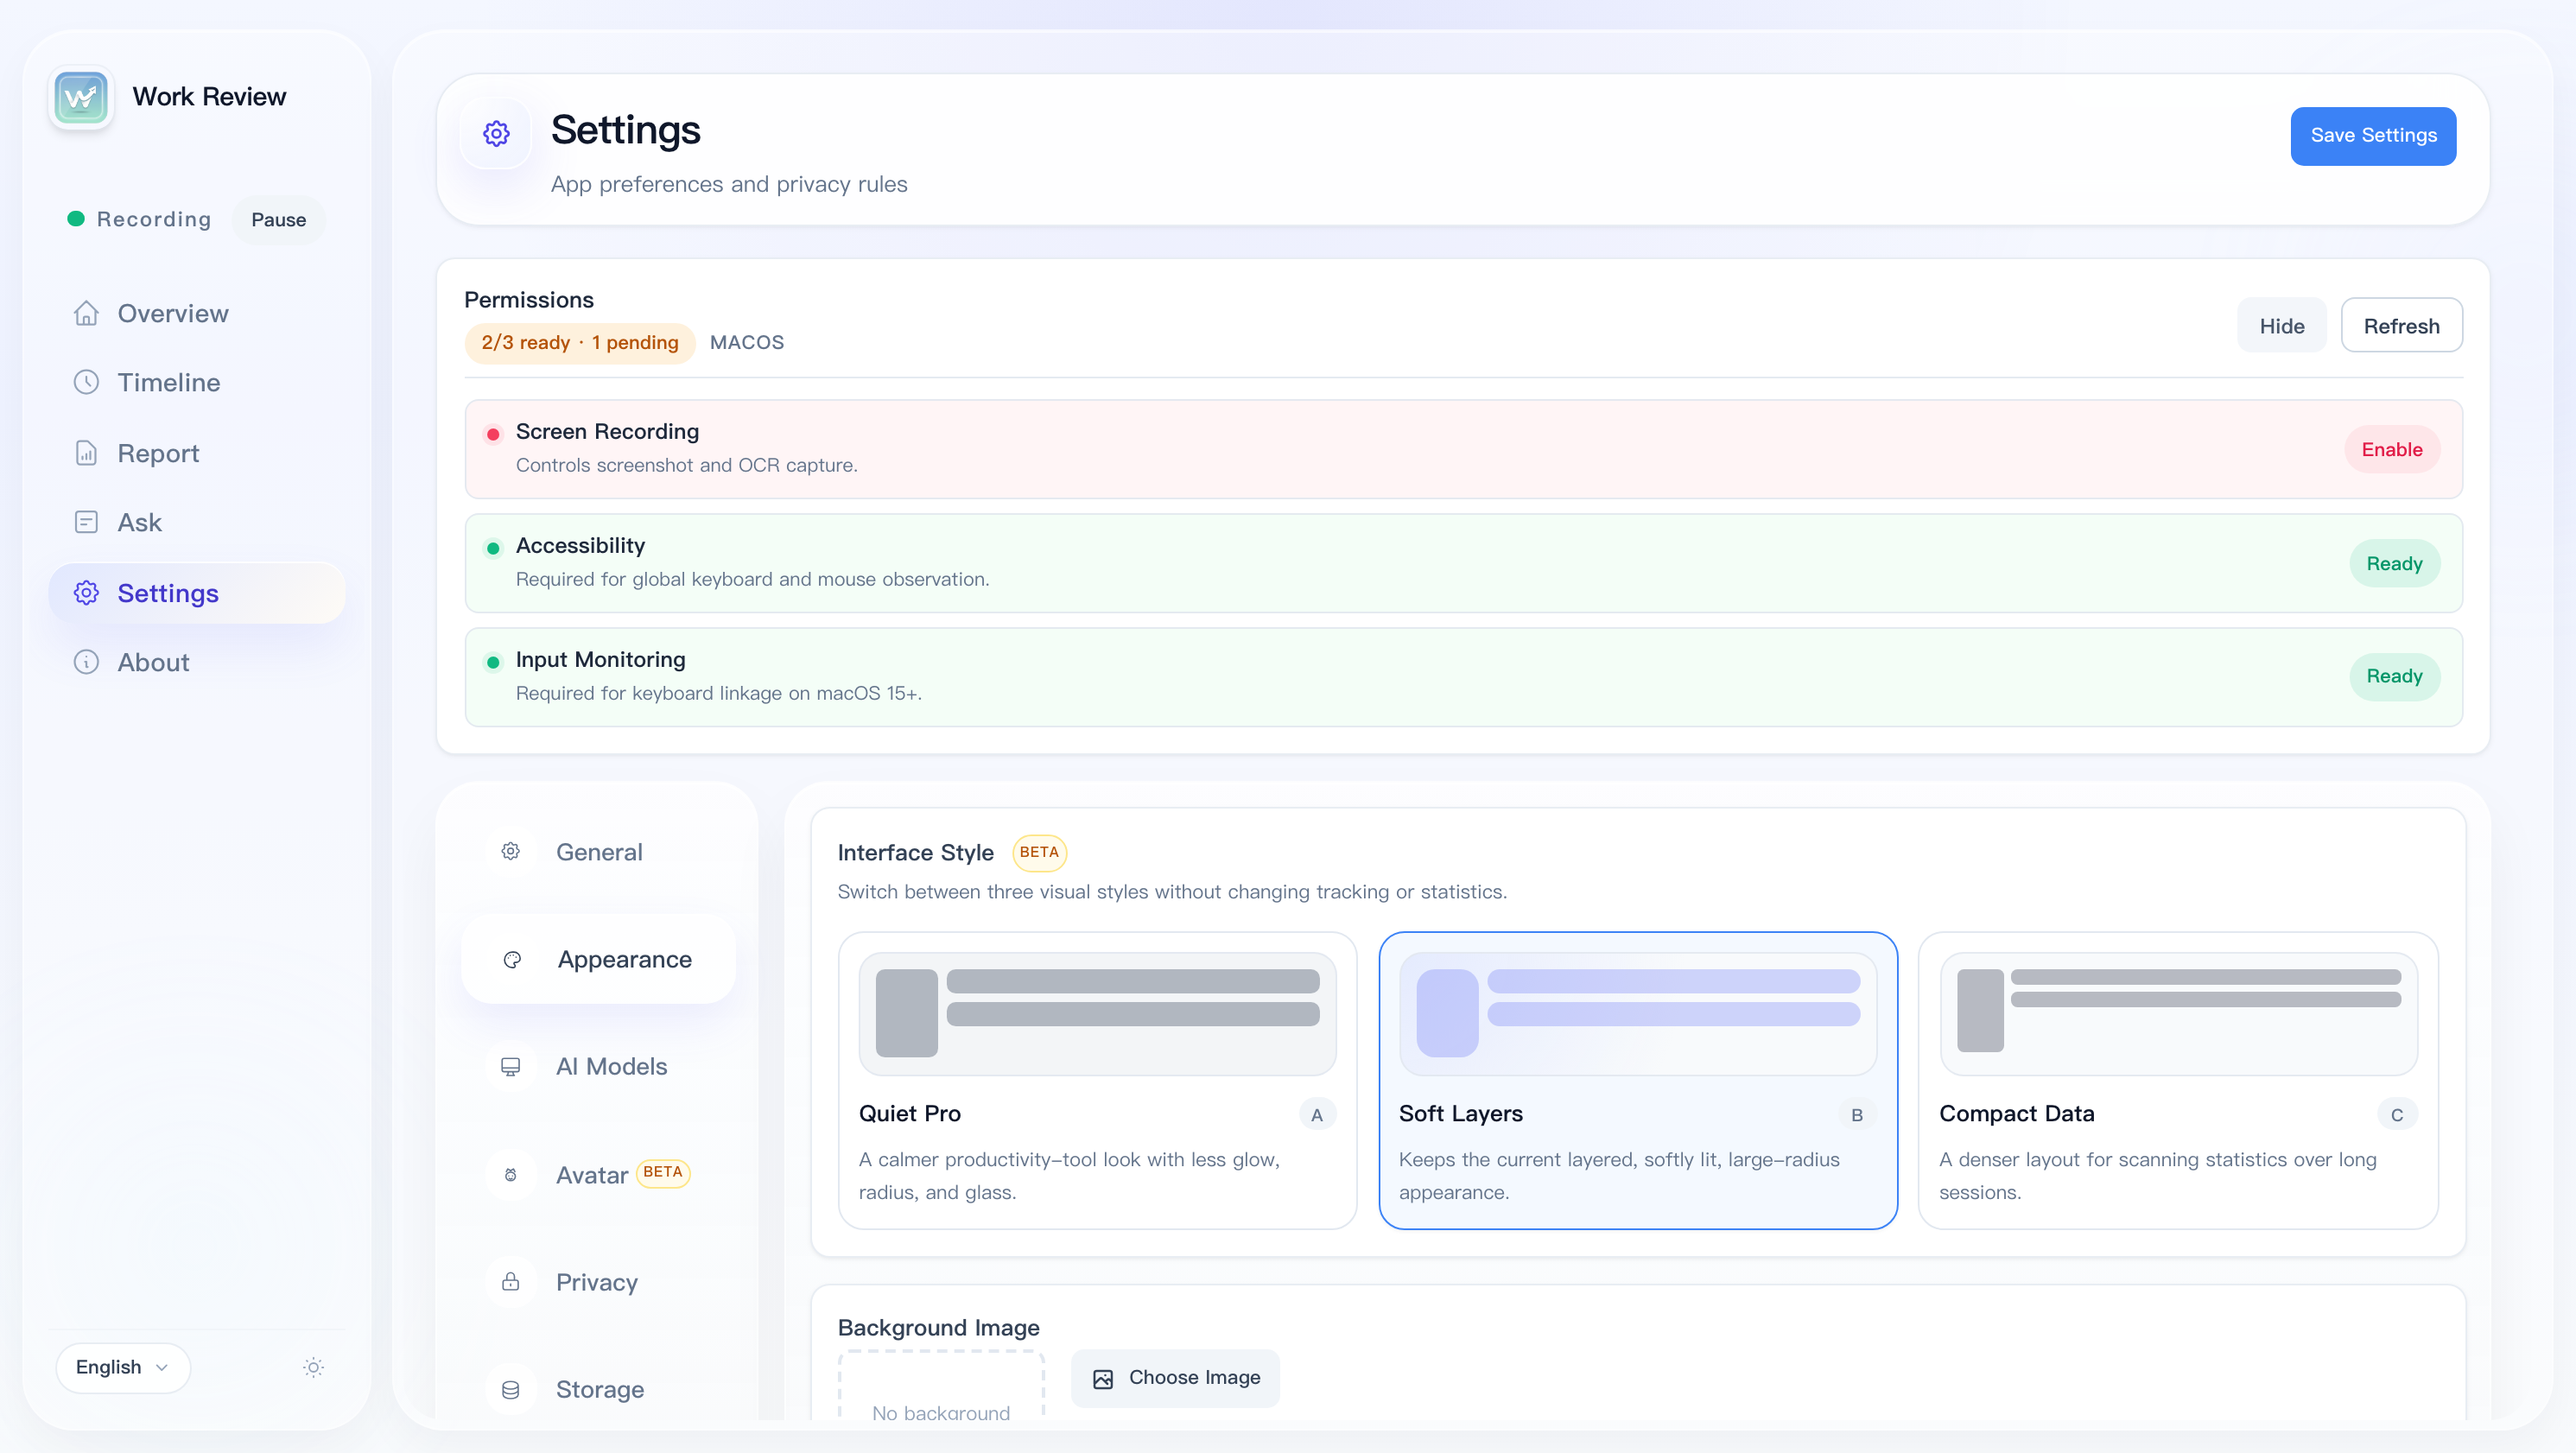Screen dimensions: 2576x1453
Task: Click the A label on Quiet Pro
Action: (x=1317, y=1115)
